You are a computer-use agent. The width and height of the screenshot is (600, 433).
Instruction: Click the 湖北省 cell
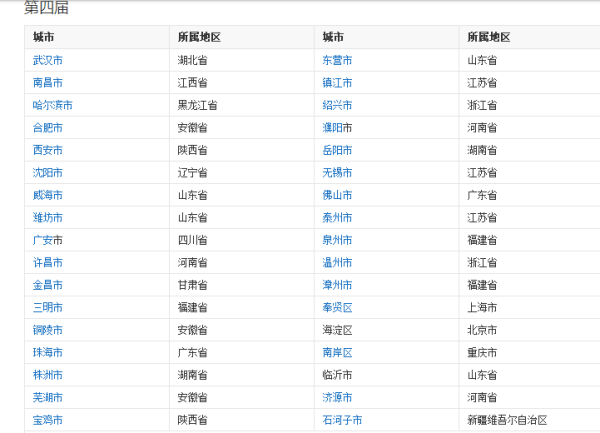242,60
